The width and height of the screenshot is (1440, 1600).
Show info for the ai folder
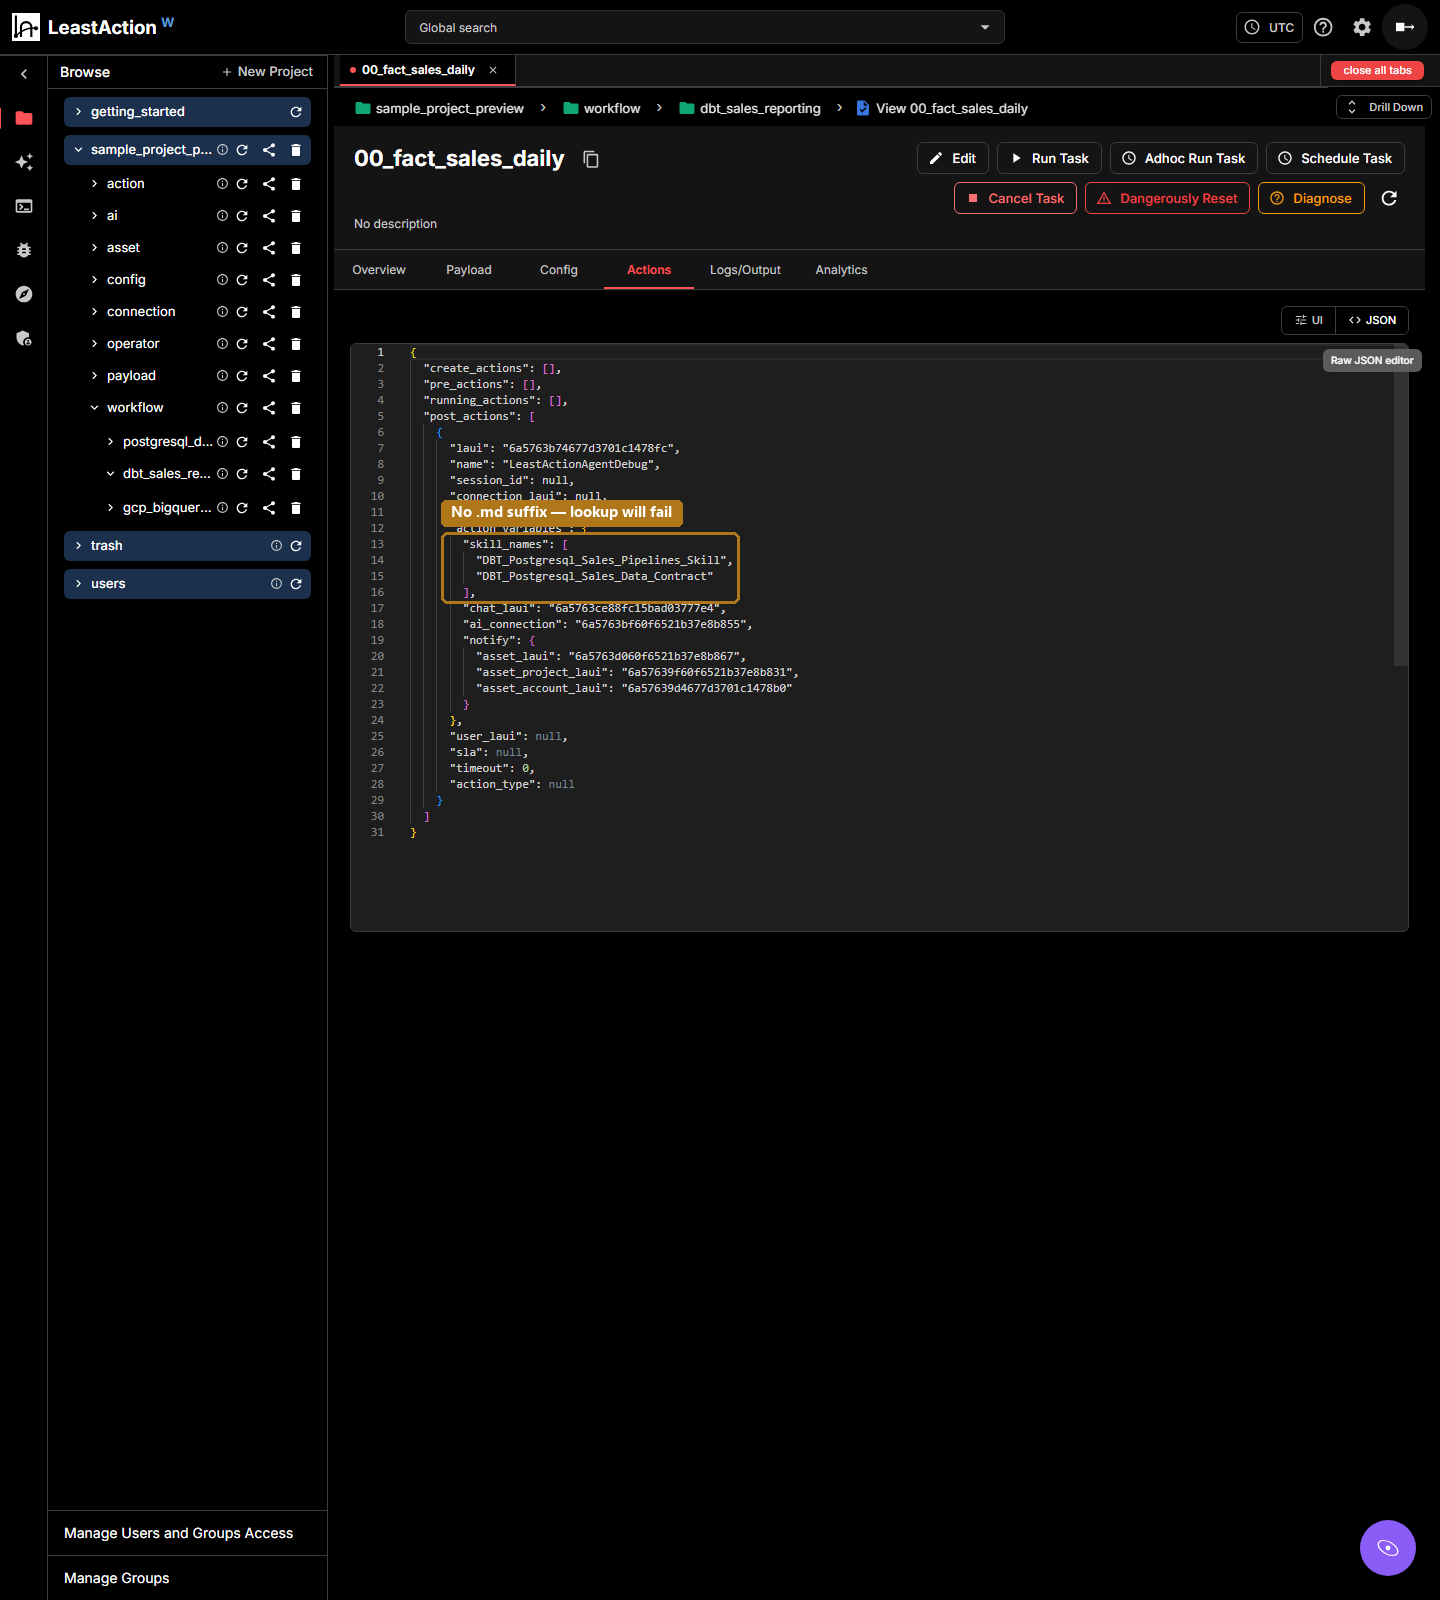point(222,216)
